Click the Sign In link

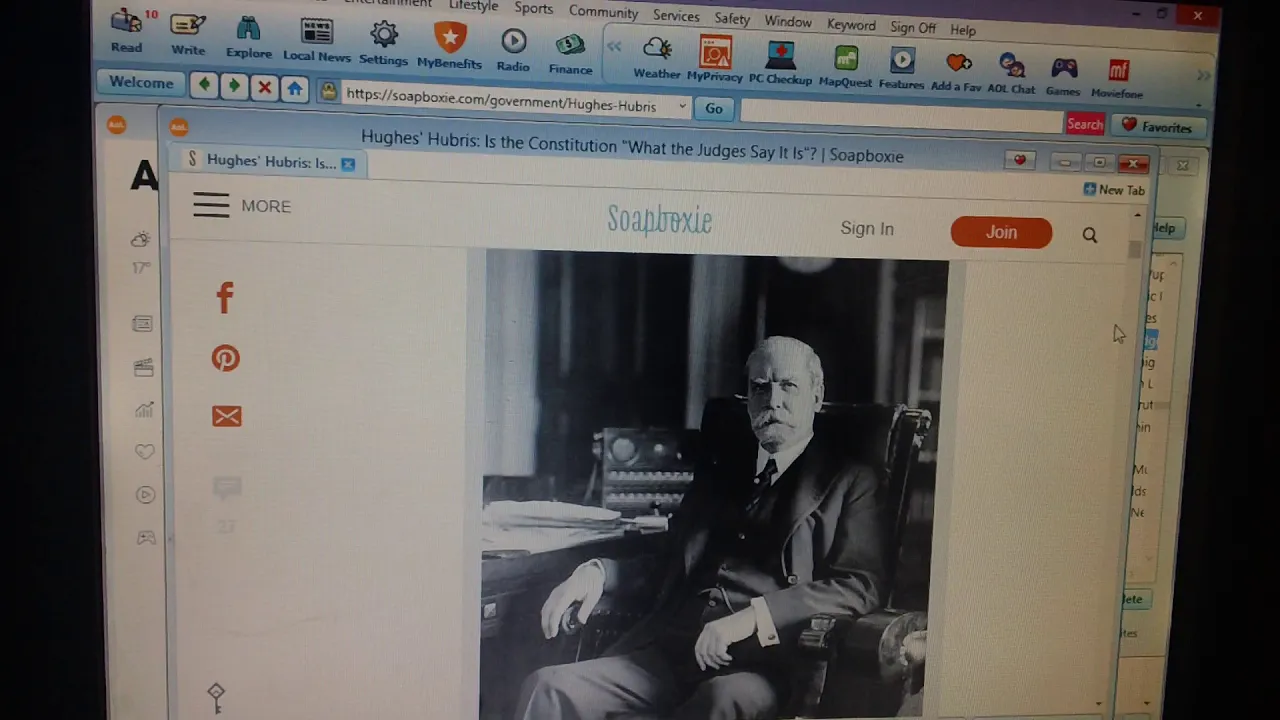[x=867, y=229]
